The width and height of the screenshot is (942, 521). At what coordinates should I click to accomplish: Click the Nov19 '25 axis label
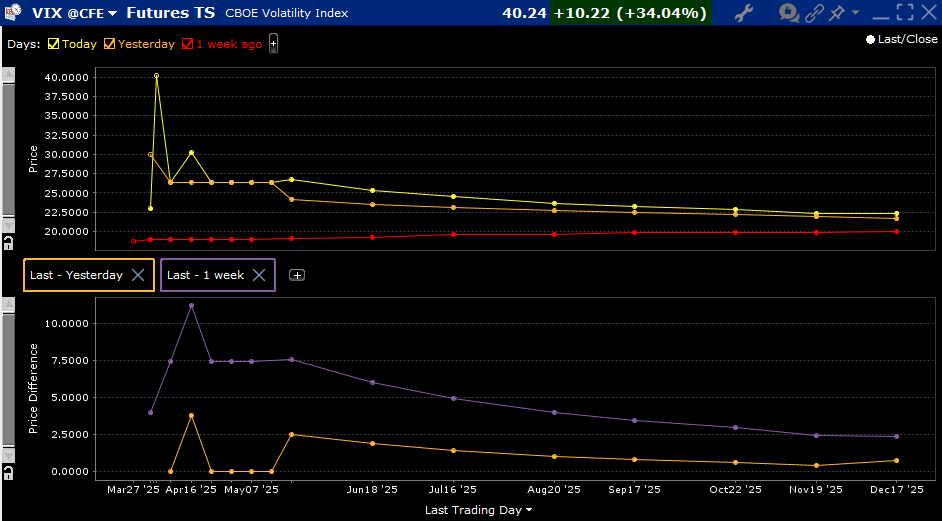816,490
